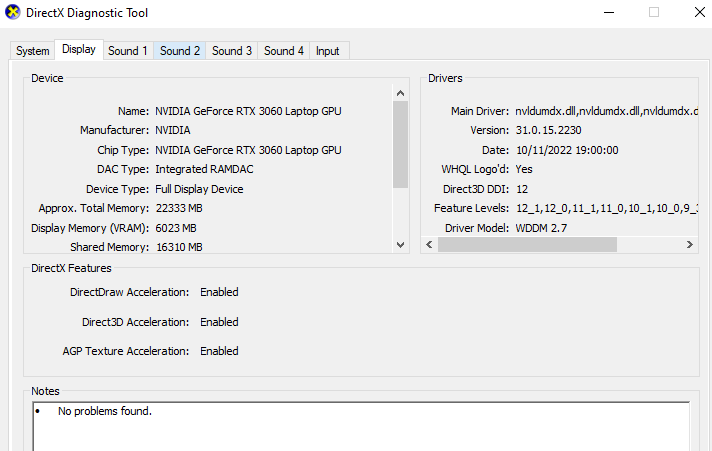Select the Display tab

79,50
